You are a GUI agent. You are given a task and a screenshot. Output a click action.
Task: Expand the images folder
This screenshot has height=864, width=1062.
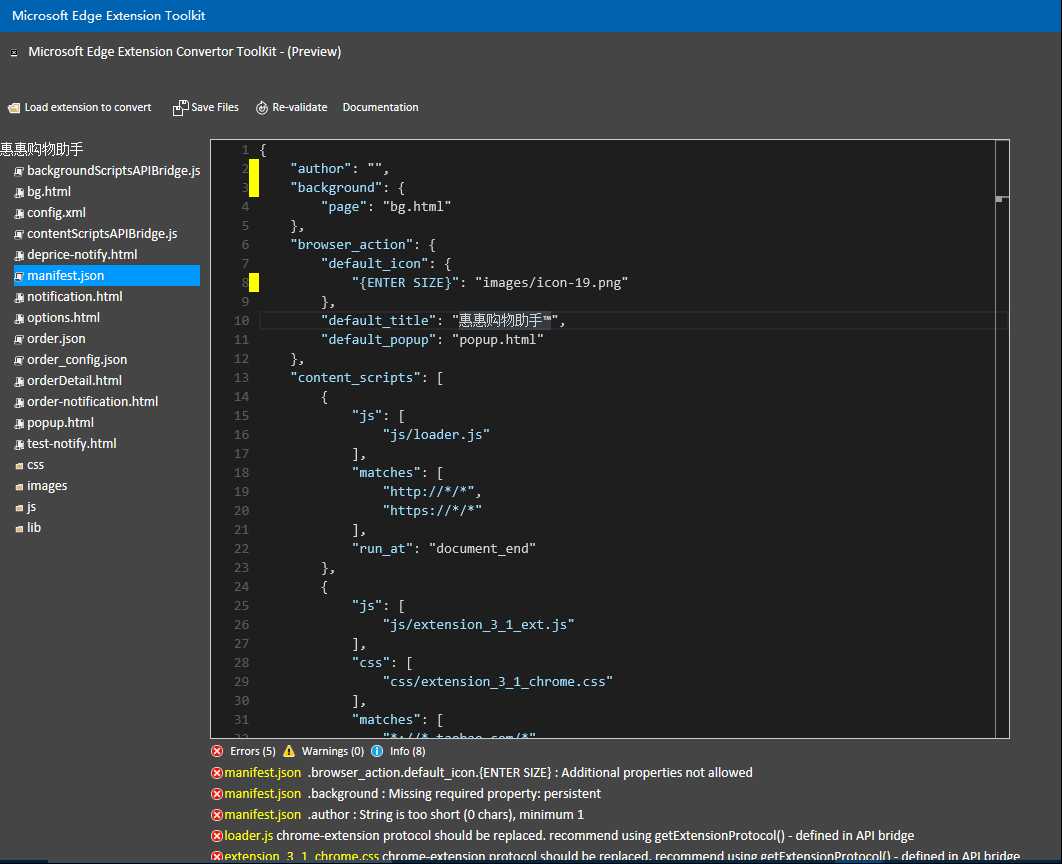point(47,485)
